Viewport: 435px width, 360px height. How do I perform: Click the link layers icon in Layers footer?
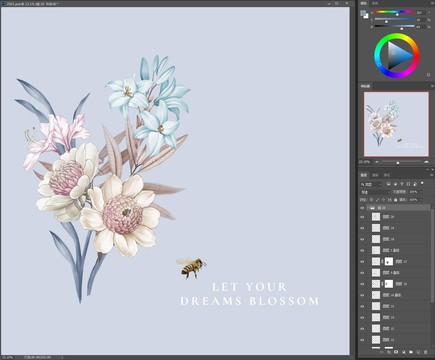381,352
